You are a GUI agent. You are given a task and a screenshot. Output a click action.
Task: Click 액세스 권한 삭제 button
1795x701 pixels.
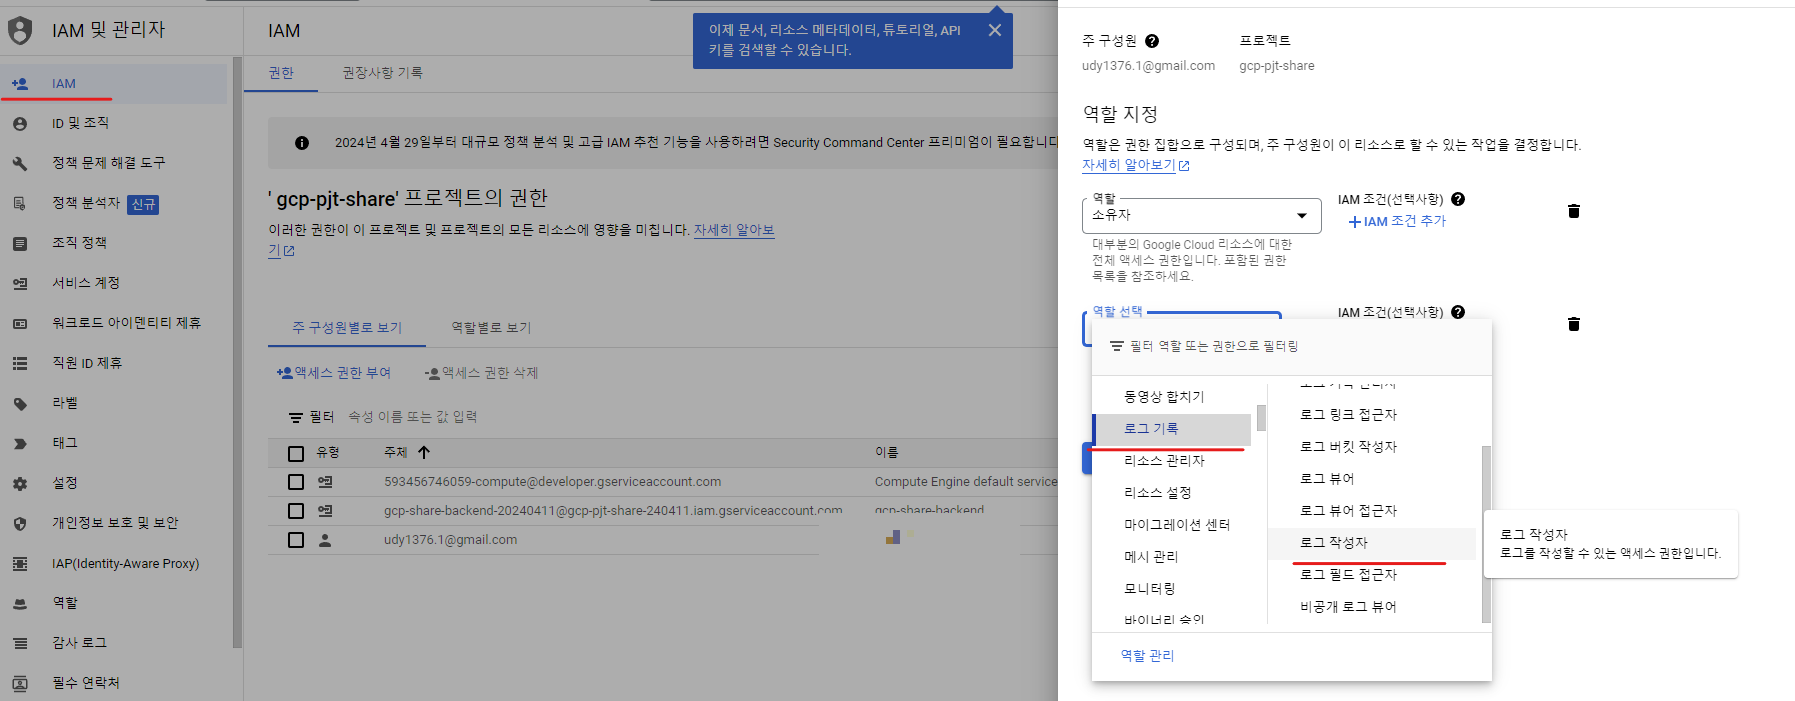point(481,373)
